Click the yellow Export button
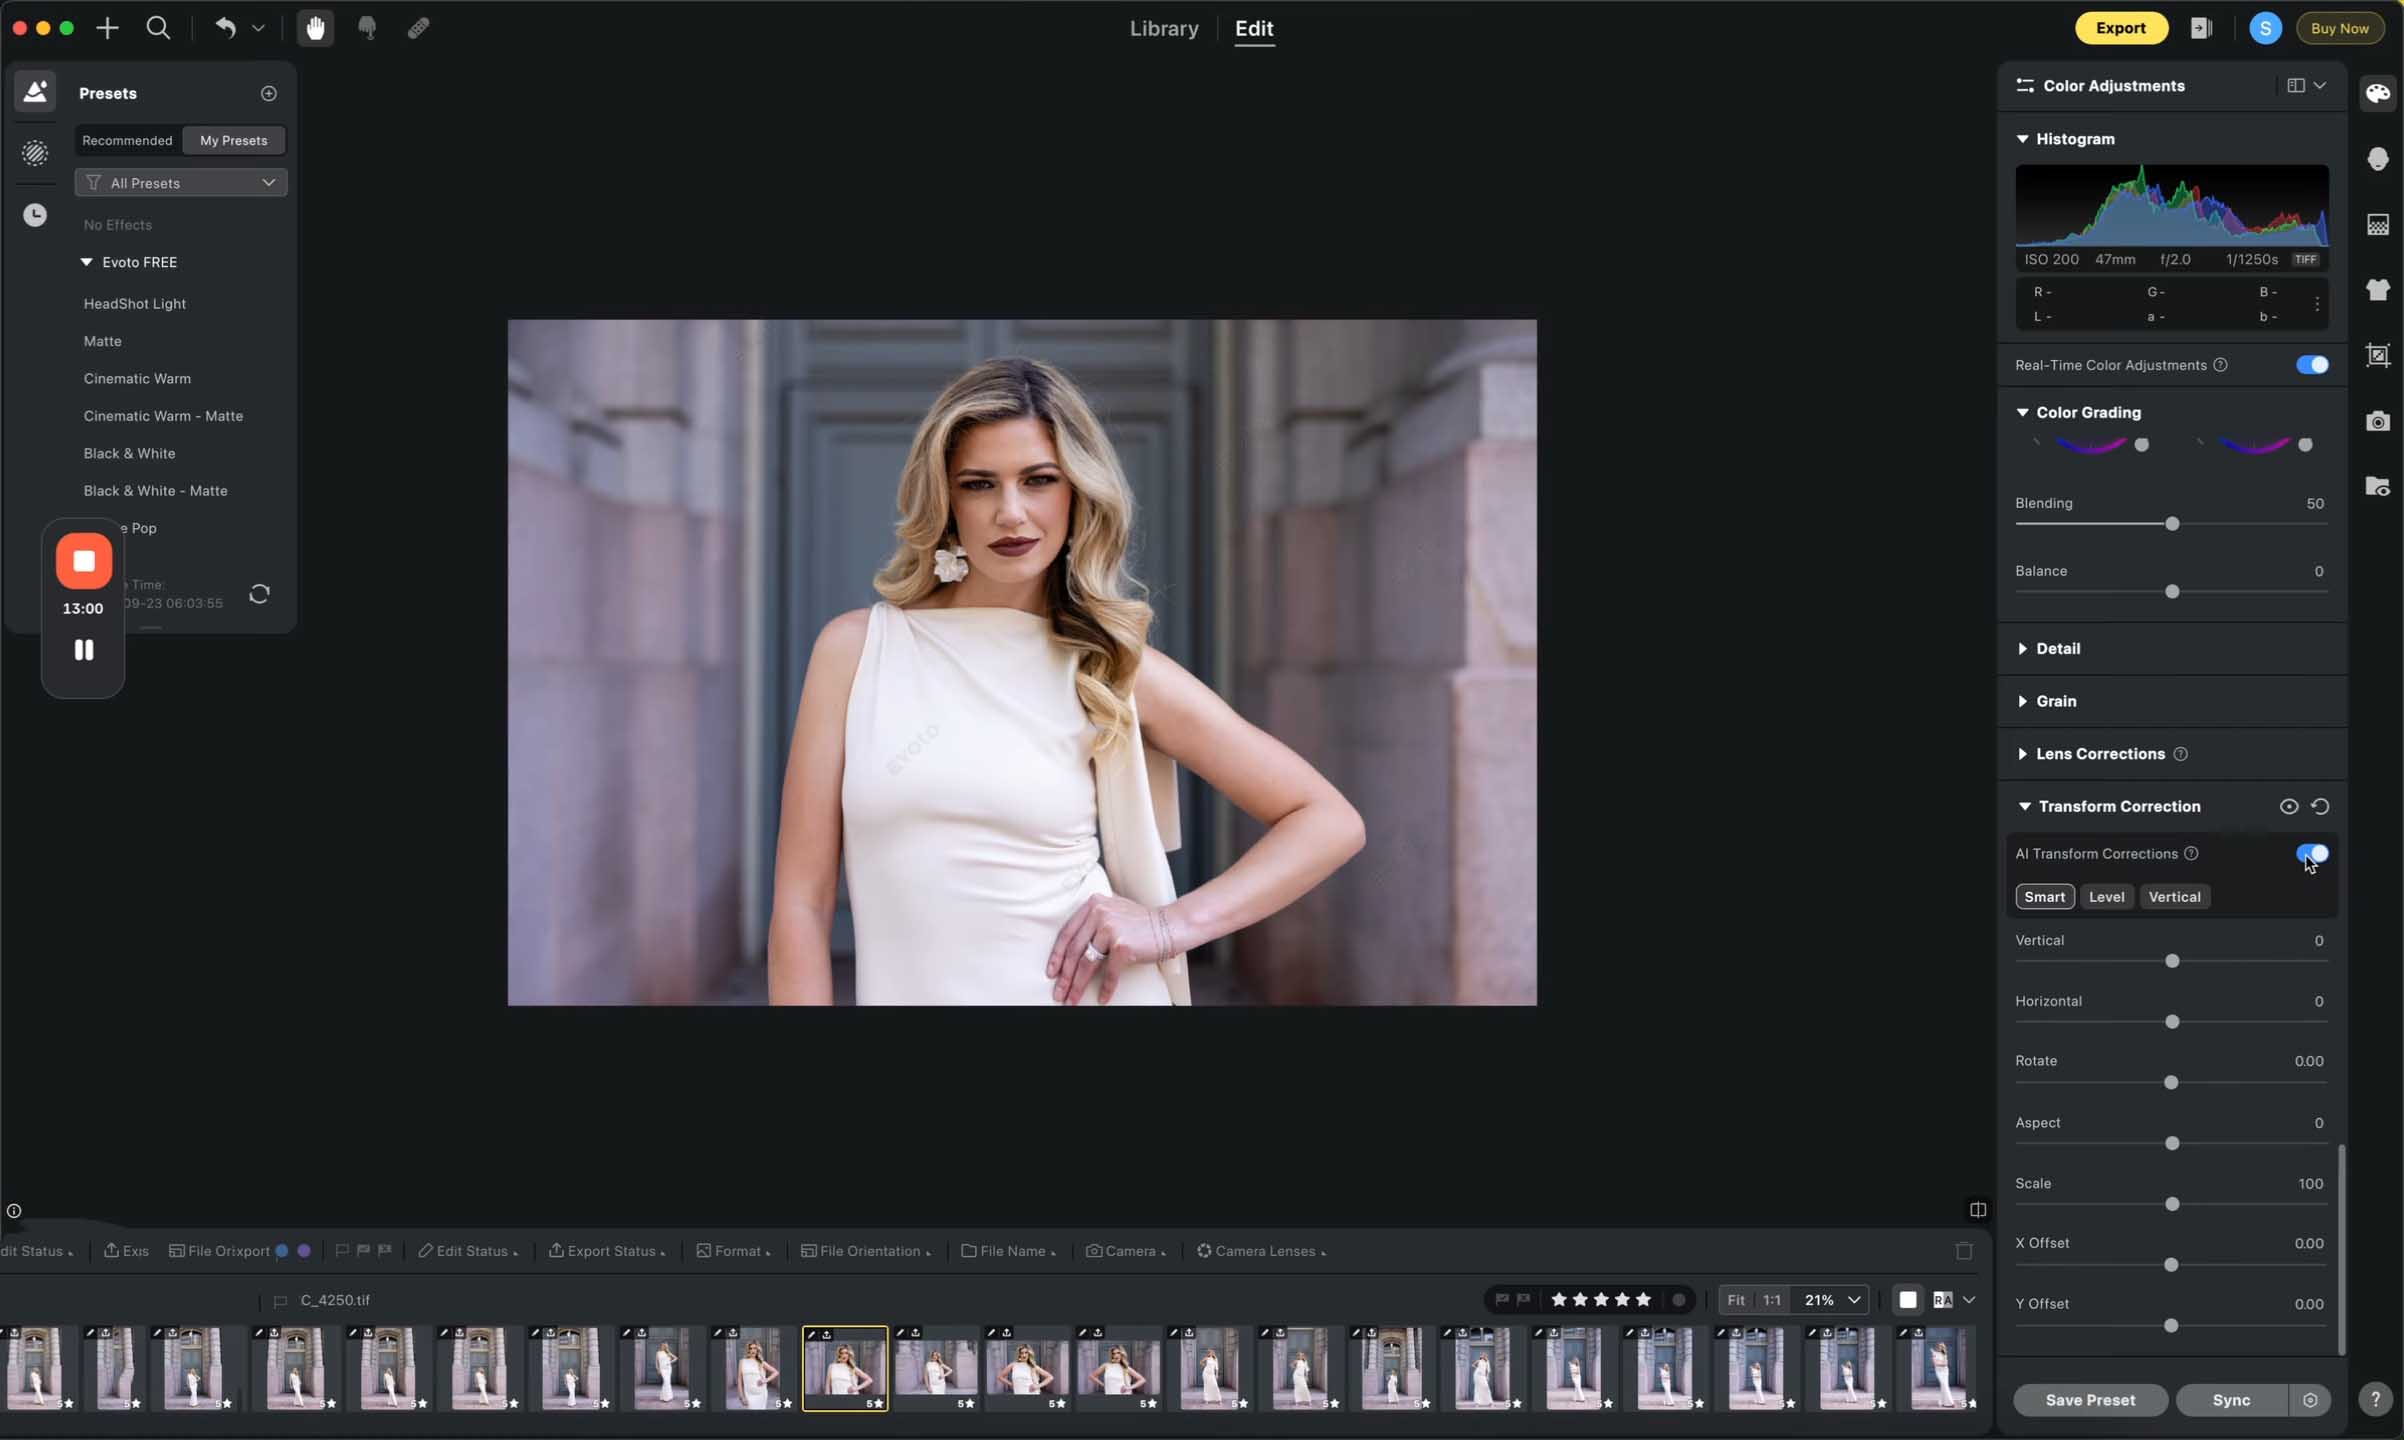Viewport: 2404px width, 1440px height. [x=2121, y=28]
